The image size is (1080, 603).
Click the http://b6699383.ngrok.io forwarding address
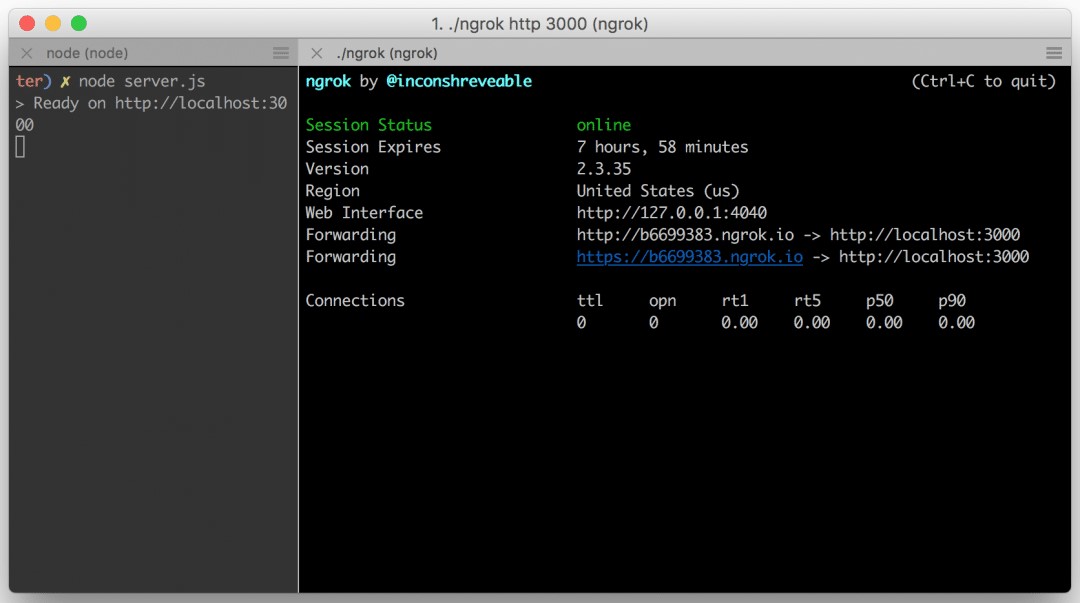click(685, 235)
